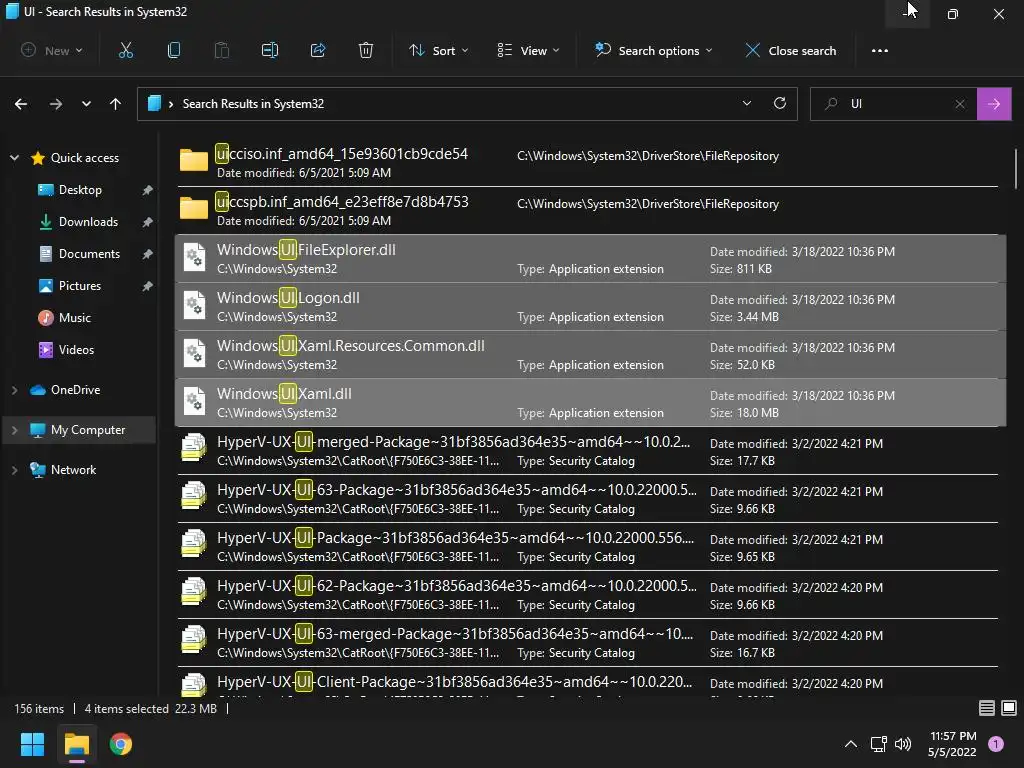Open notification badge in taskbar

pos(996,743)
